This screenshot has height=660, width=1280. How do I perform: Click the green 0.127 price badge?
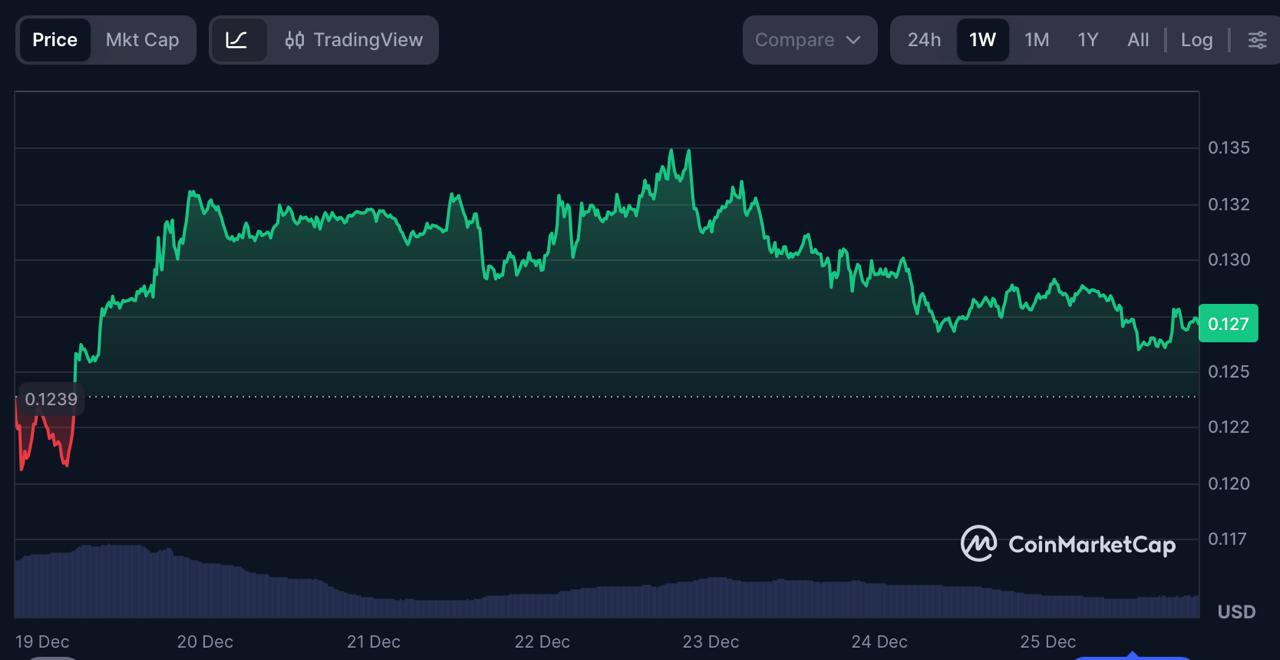(x=1228, y=323)
